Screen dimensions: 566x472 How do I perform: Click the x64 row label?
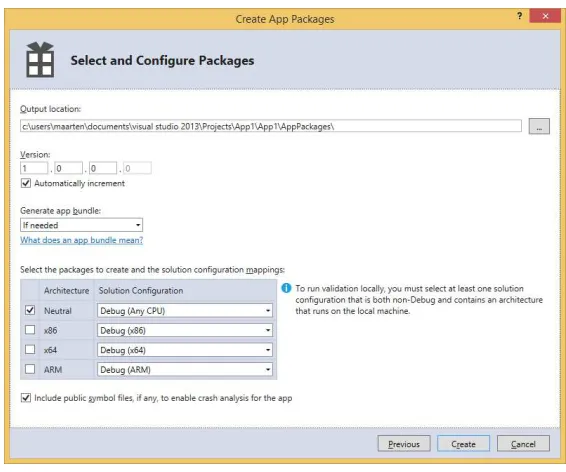(x=51, y=350)
